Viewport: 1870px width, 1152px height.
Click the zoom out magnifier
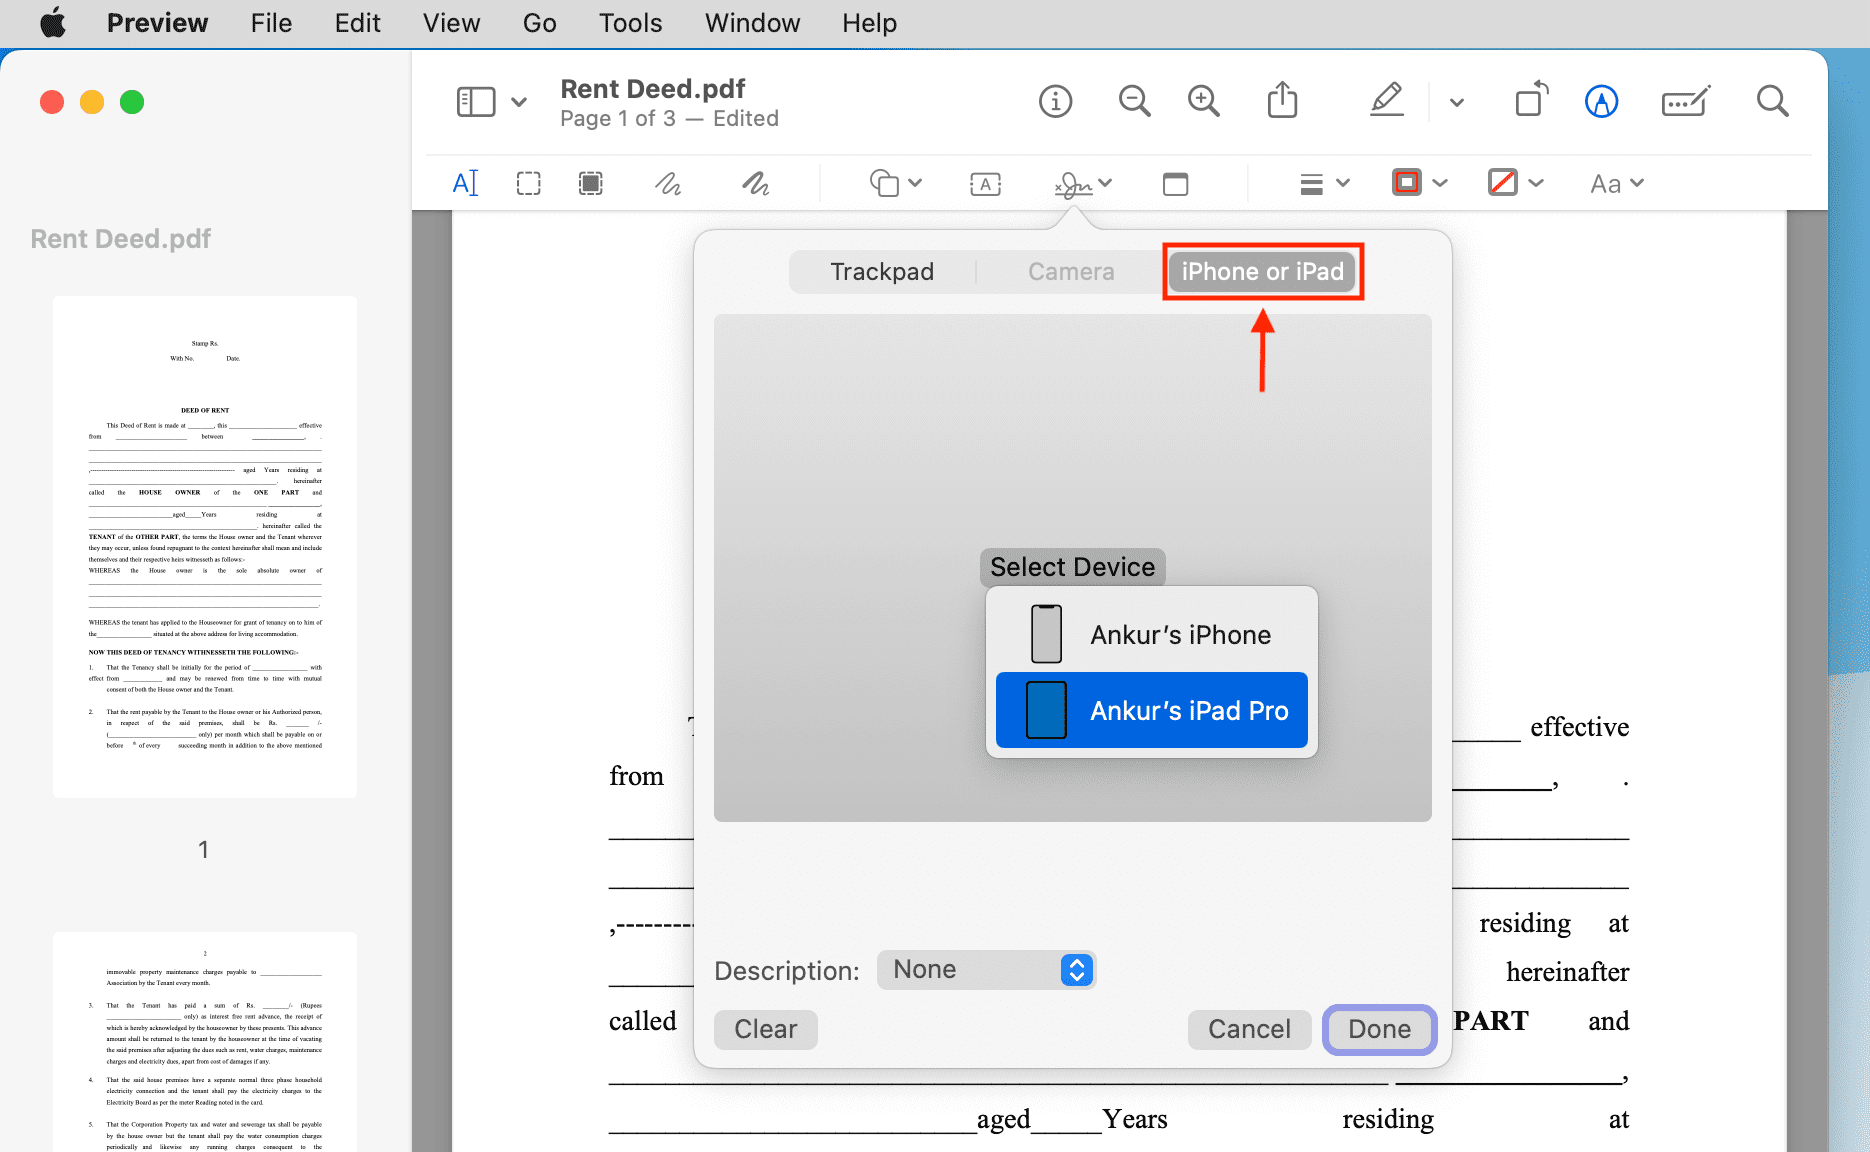click(1134, 101)
